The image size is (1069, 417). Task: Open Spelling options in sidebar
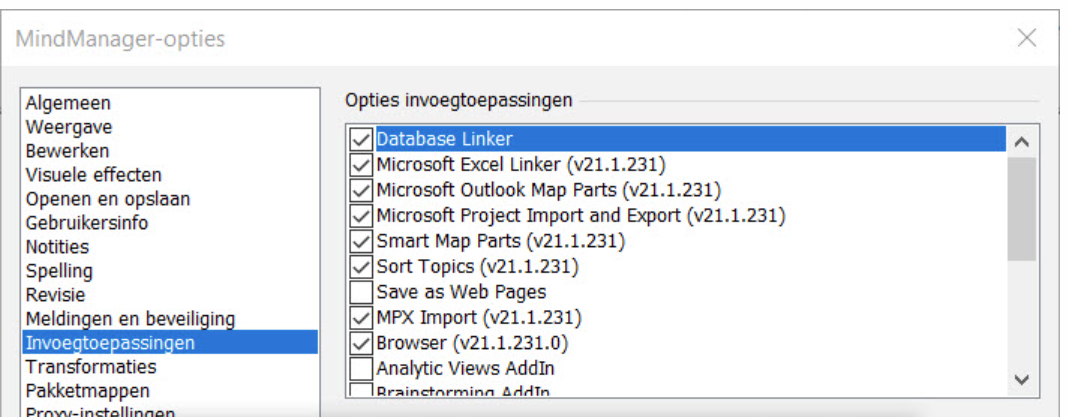coord(59,271)
